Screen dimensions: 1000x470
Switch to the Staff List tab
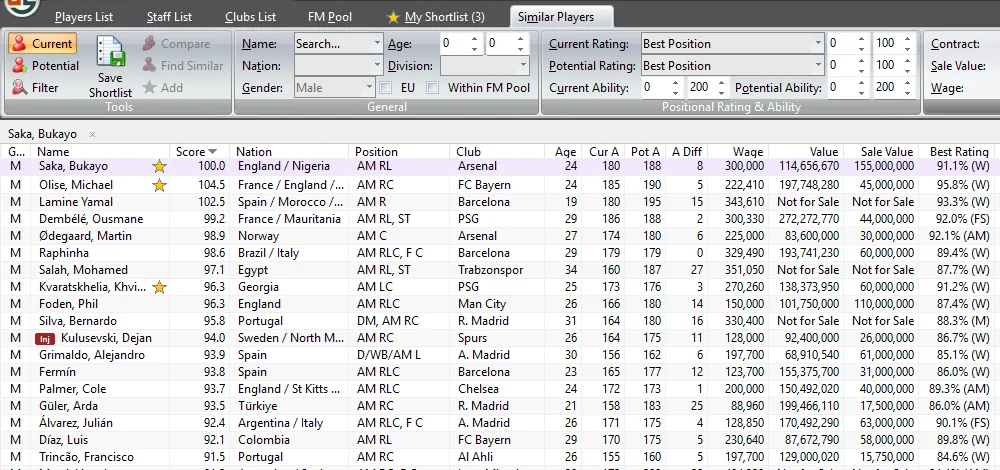[169, 17]
